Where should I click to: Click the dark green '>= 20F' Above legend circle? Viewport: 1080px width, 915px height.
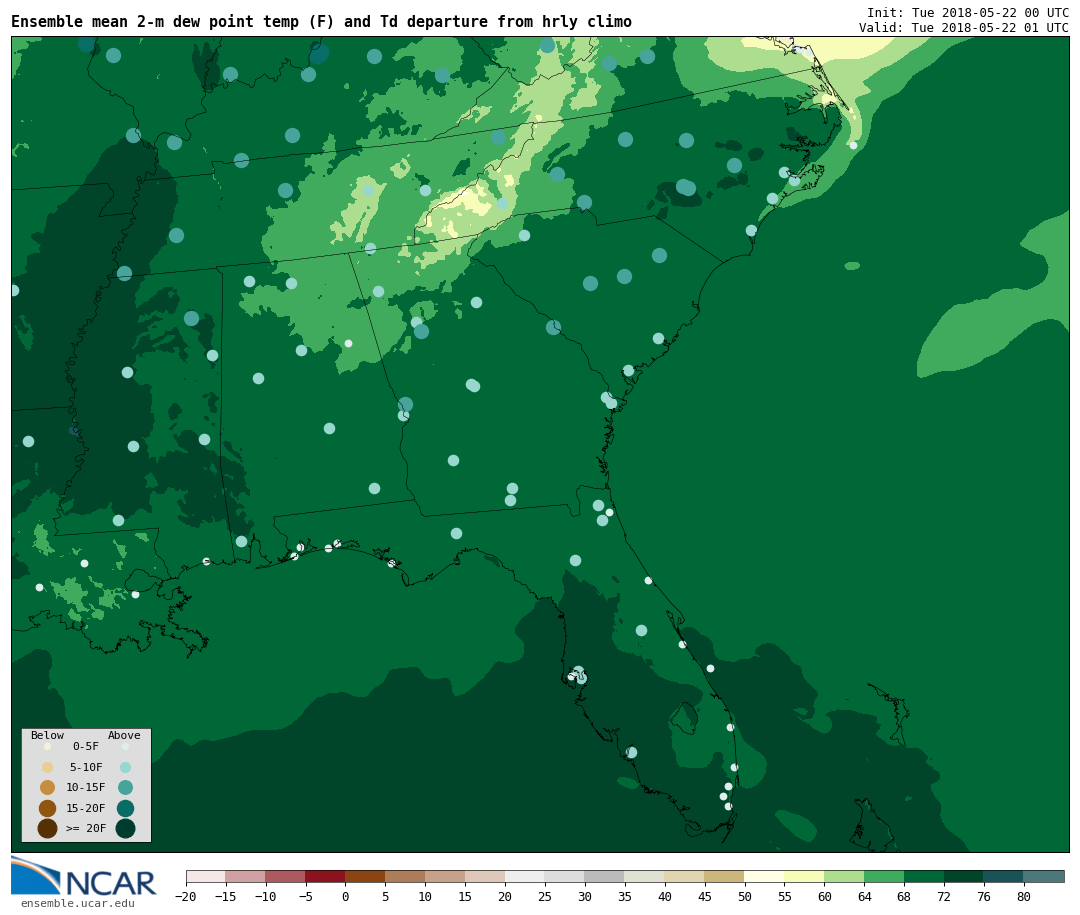click(x=125, y=828)
